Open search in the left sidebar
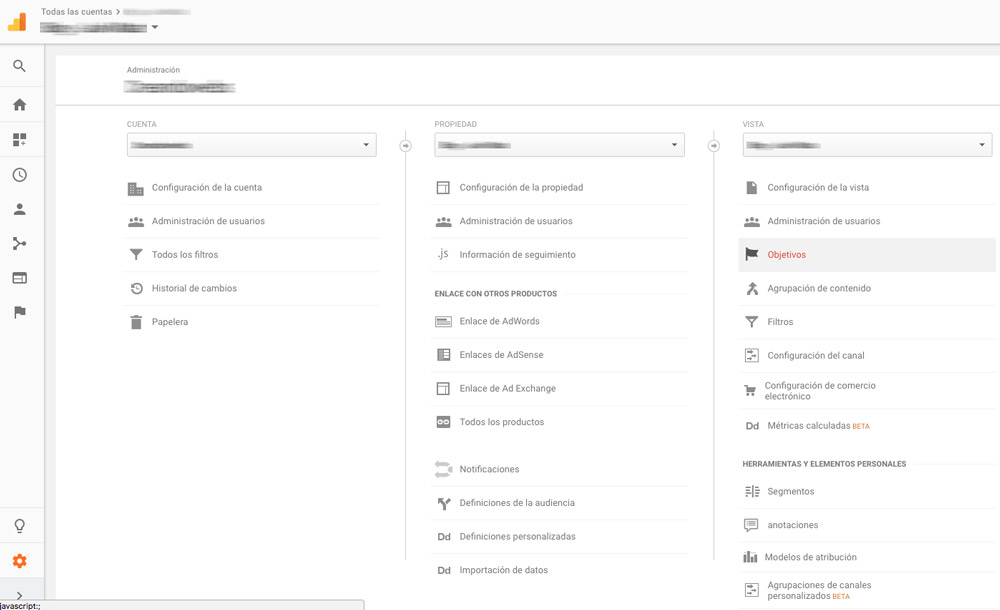Image resolution: width=1000 pixels, height=610 pixels. tap(20, 66)
